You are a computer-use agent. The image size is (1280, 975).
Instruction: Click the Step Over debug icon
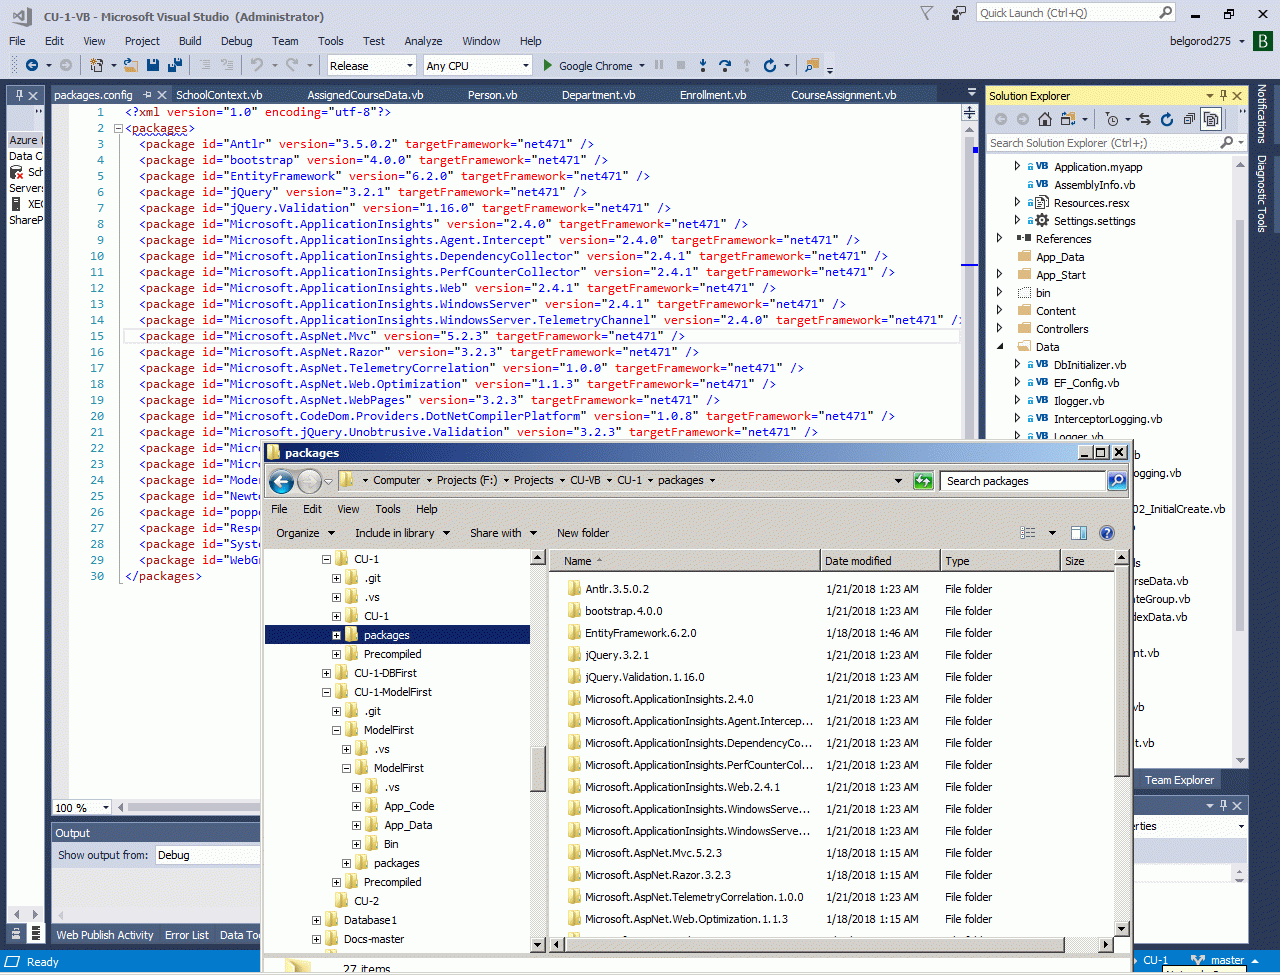(724, 65)
